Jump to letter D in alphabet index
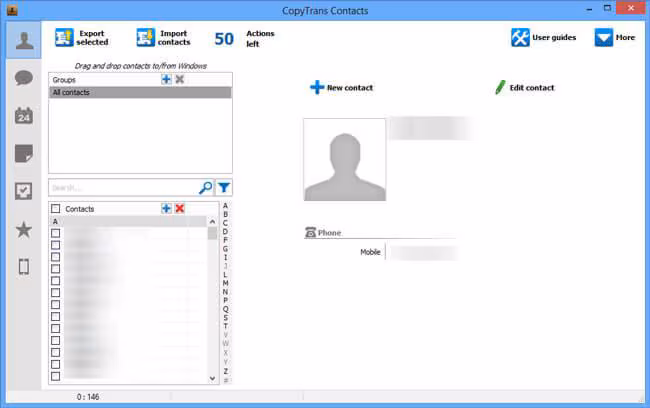This screenshot has width=650, height=408. click(x=226, y=231)
